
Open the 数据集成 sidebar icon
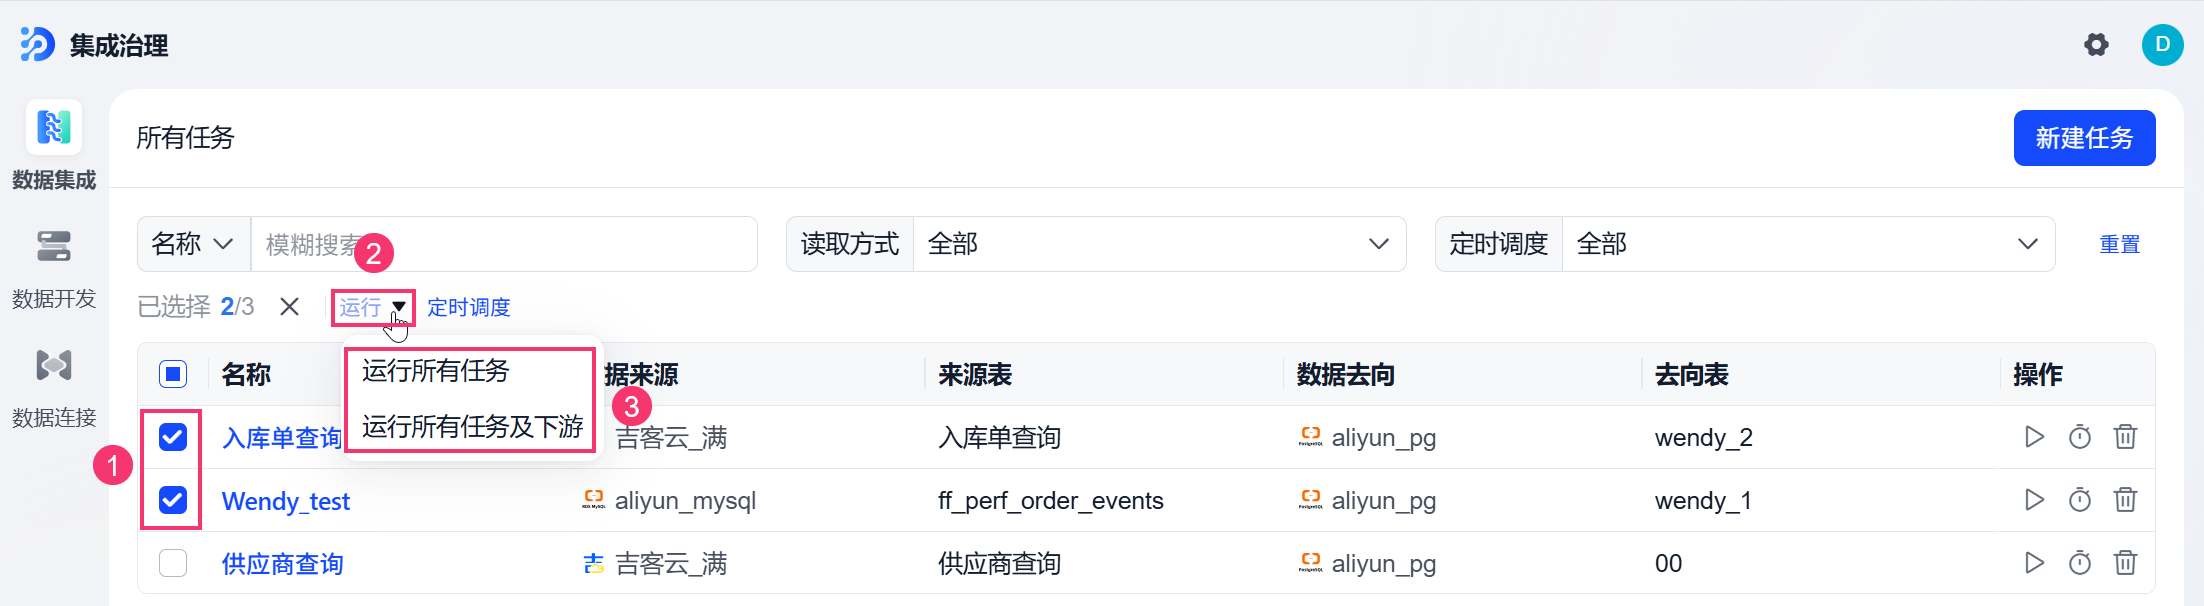pos(54,128)
